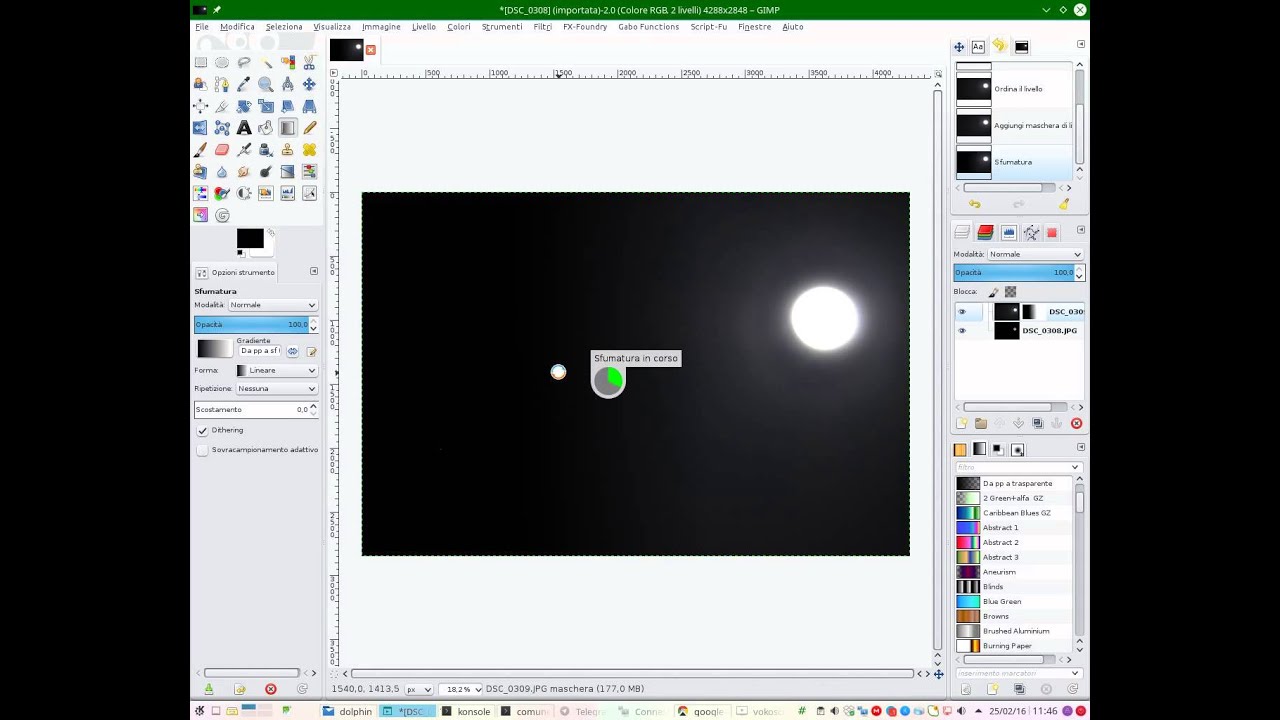Select the Clone stamp tool
This screenshot has height=720, width=1280.
click(288, 150)
